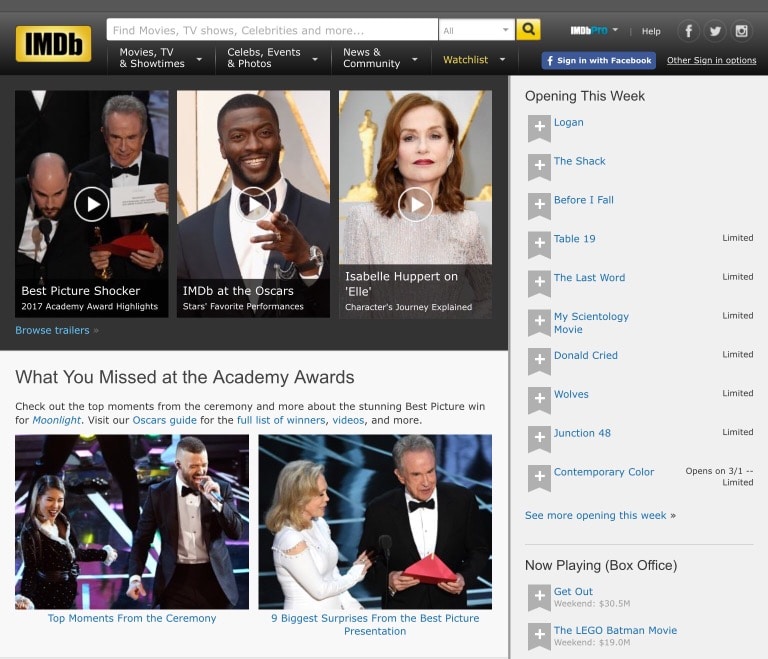Add Wolves to watchlist ribbon

[539, 400]
